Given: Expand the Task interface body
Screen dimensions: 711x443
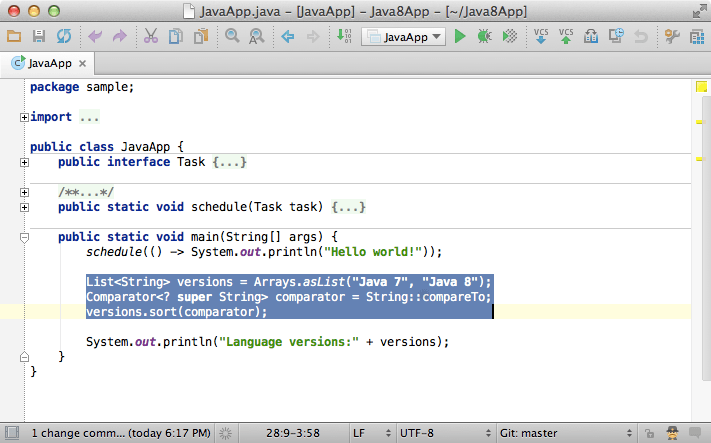Looking at the screenshot, I should click(24, 162).
